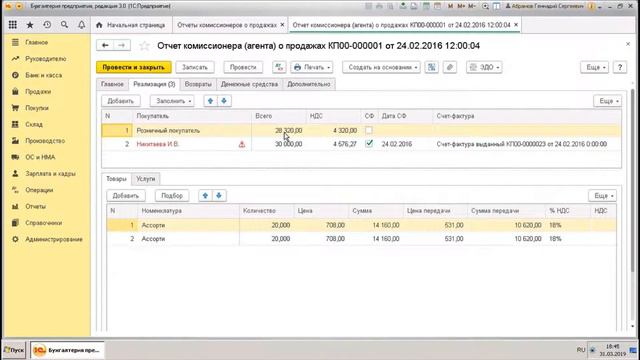
Task: Click the Подбор button
Action: [172, 196]
